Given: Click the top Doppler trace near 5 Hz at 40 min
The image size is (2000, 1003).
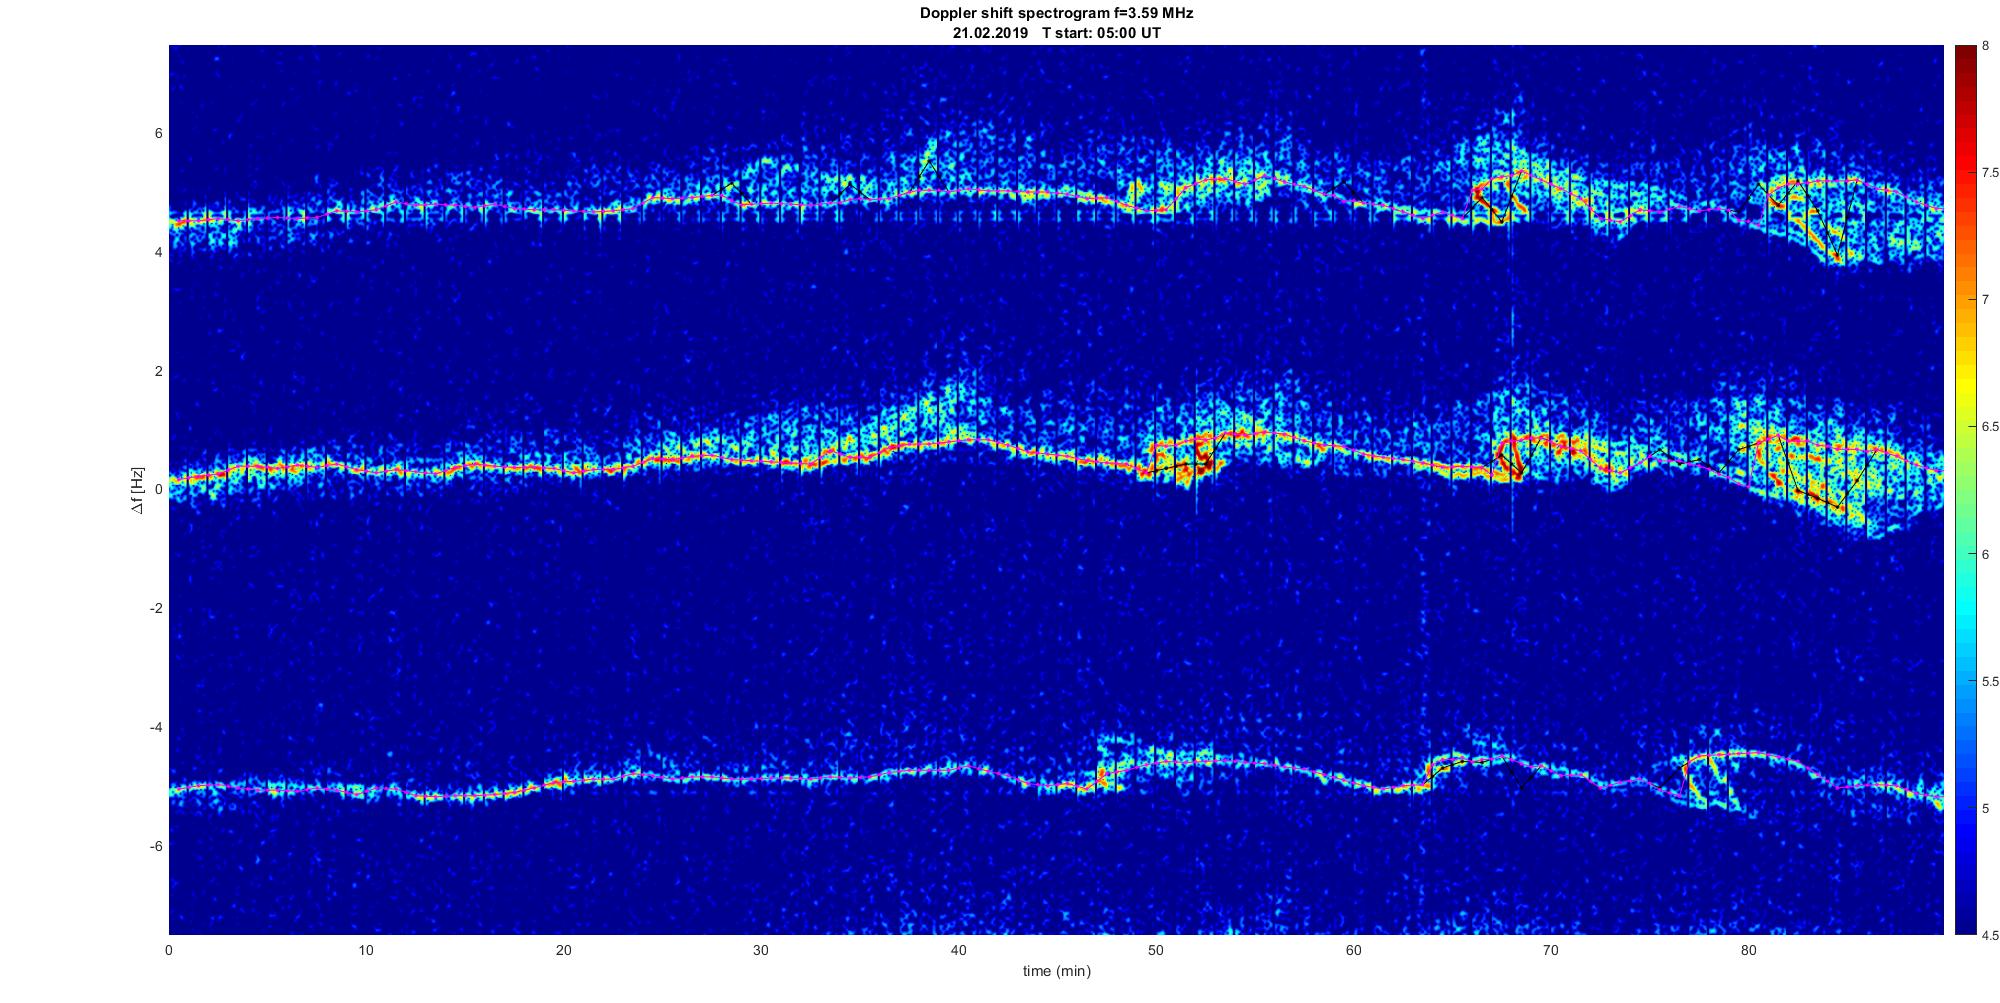Looking at the screenshot, I should [x=958, y=190].
